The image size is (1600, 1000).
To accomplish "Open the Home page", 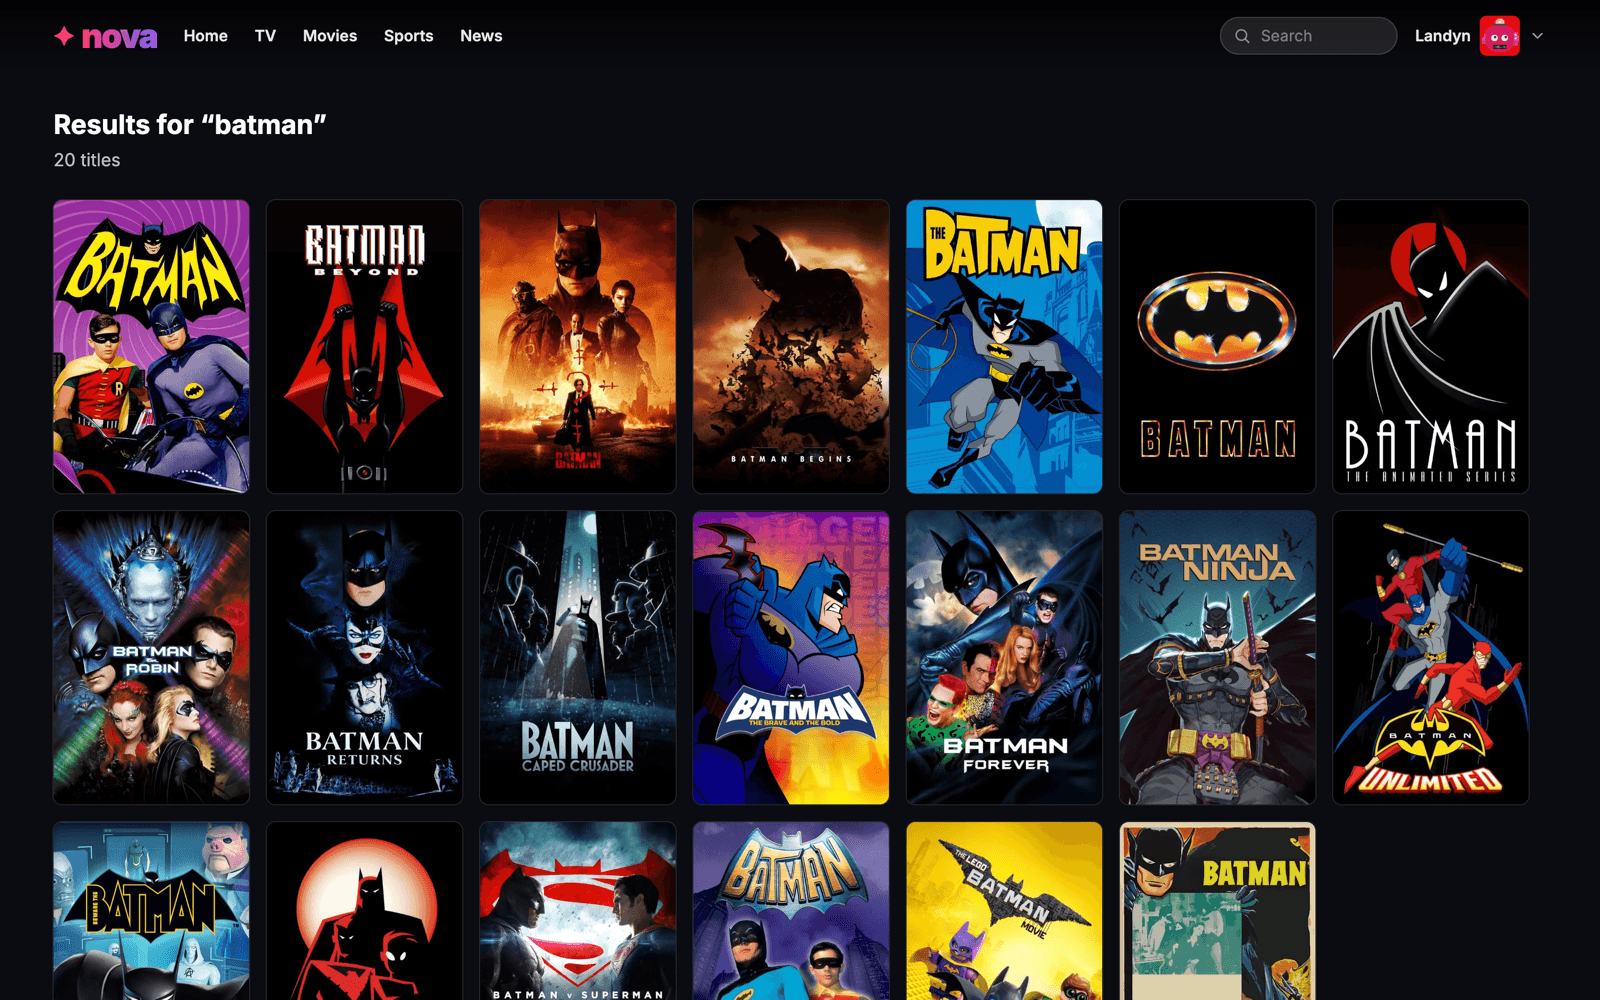I will [x=205, y=36].
